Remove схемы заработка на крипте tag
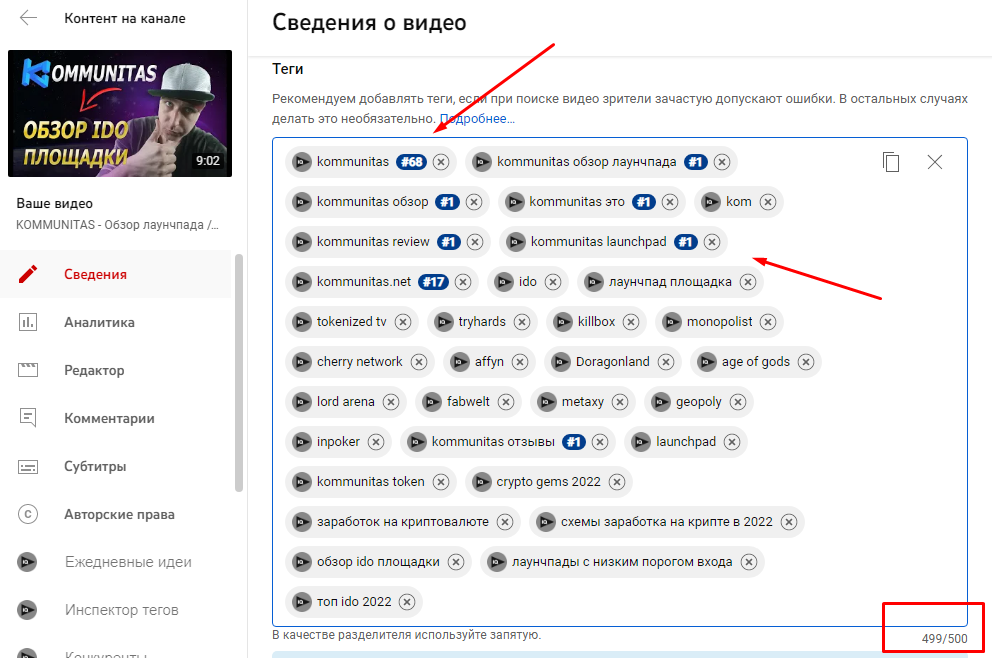 pos(789,522)
